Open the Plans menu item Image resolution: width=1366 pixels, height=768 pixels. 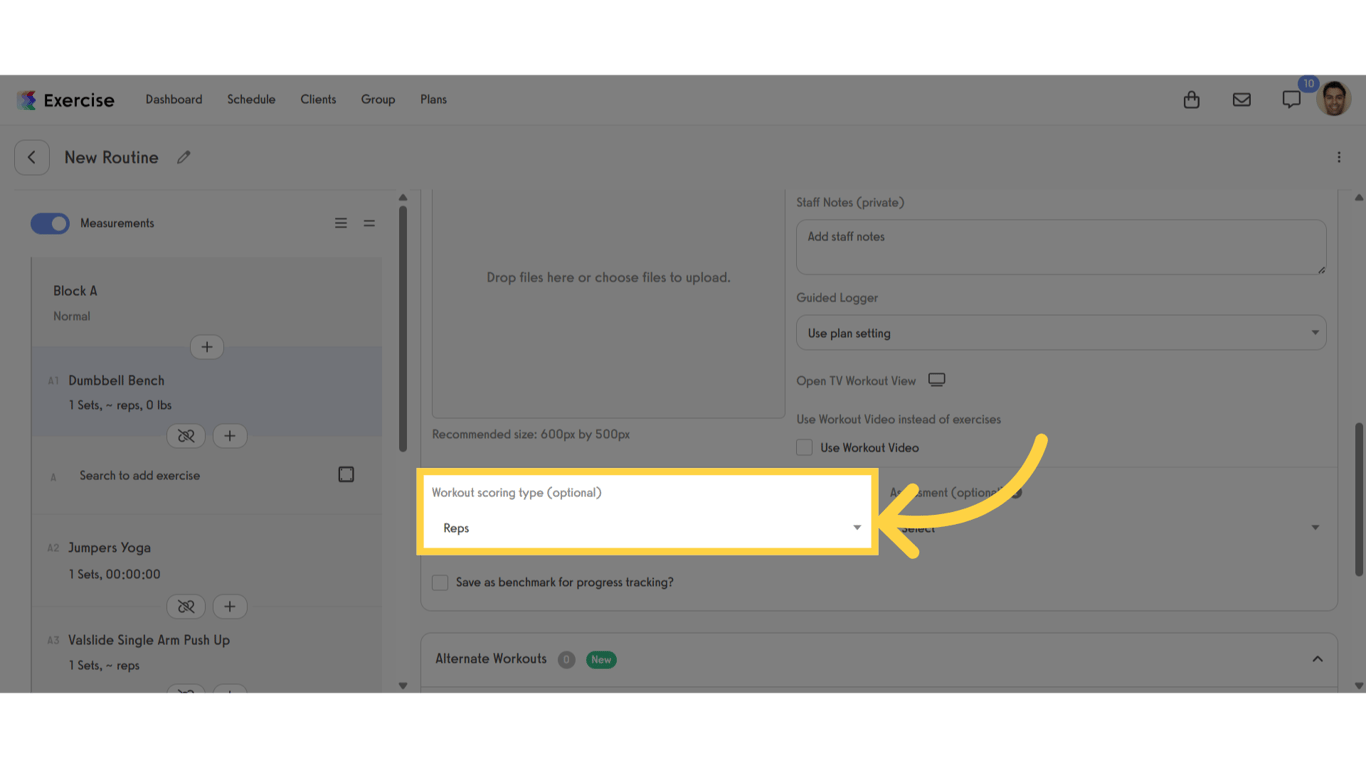click(433, 99)
